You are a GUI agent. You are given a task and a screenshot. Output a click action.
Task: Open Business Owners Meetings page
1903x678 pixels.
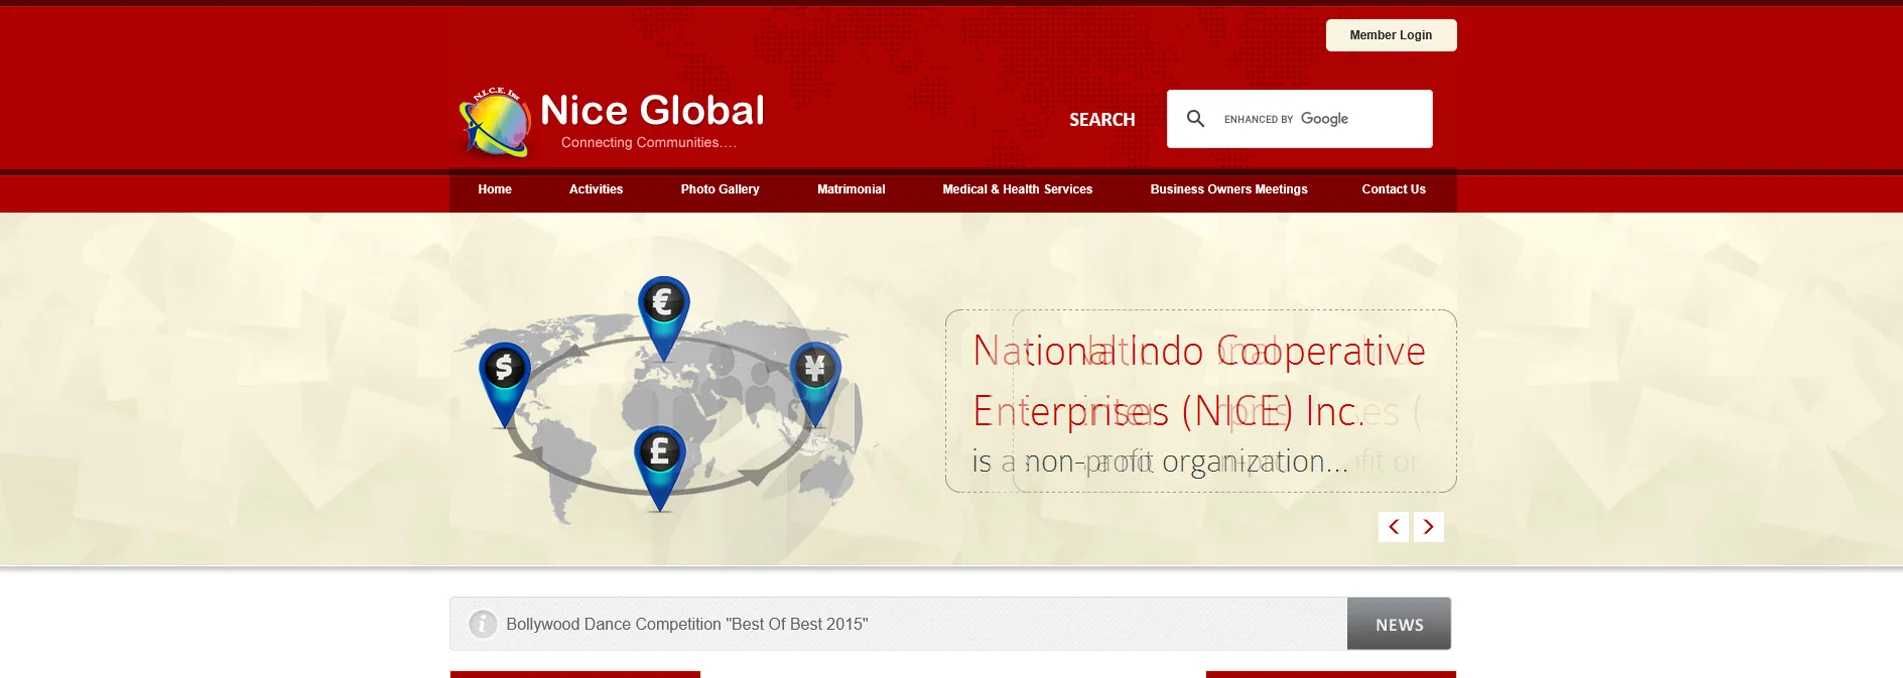pos(1229,189)
